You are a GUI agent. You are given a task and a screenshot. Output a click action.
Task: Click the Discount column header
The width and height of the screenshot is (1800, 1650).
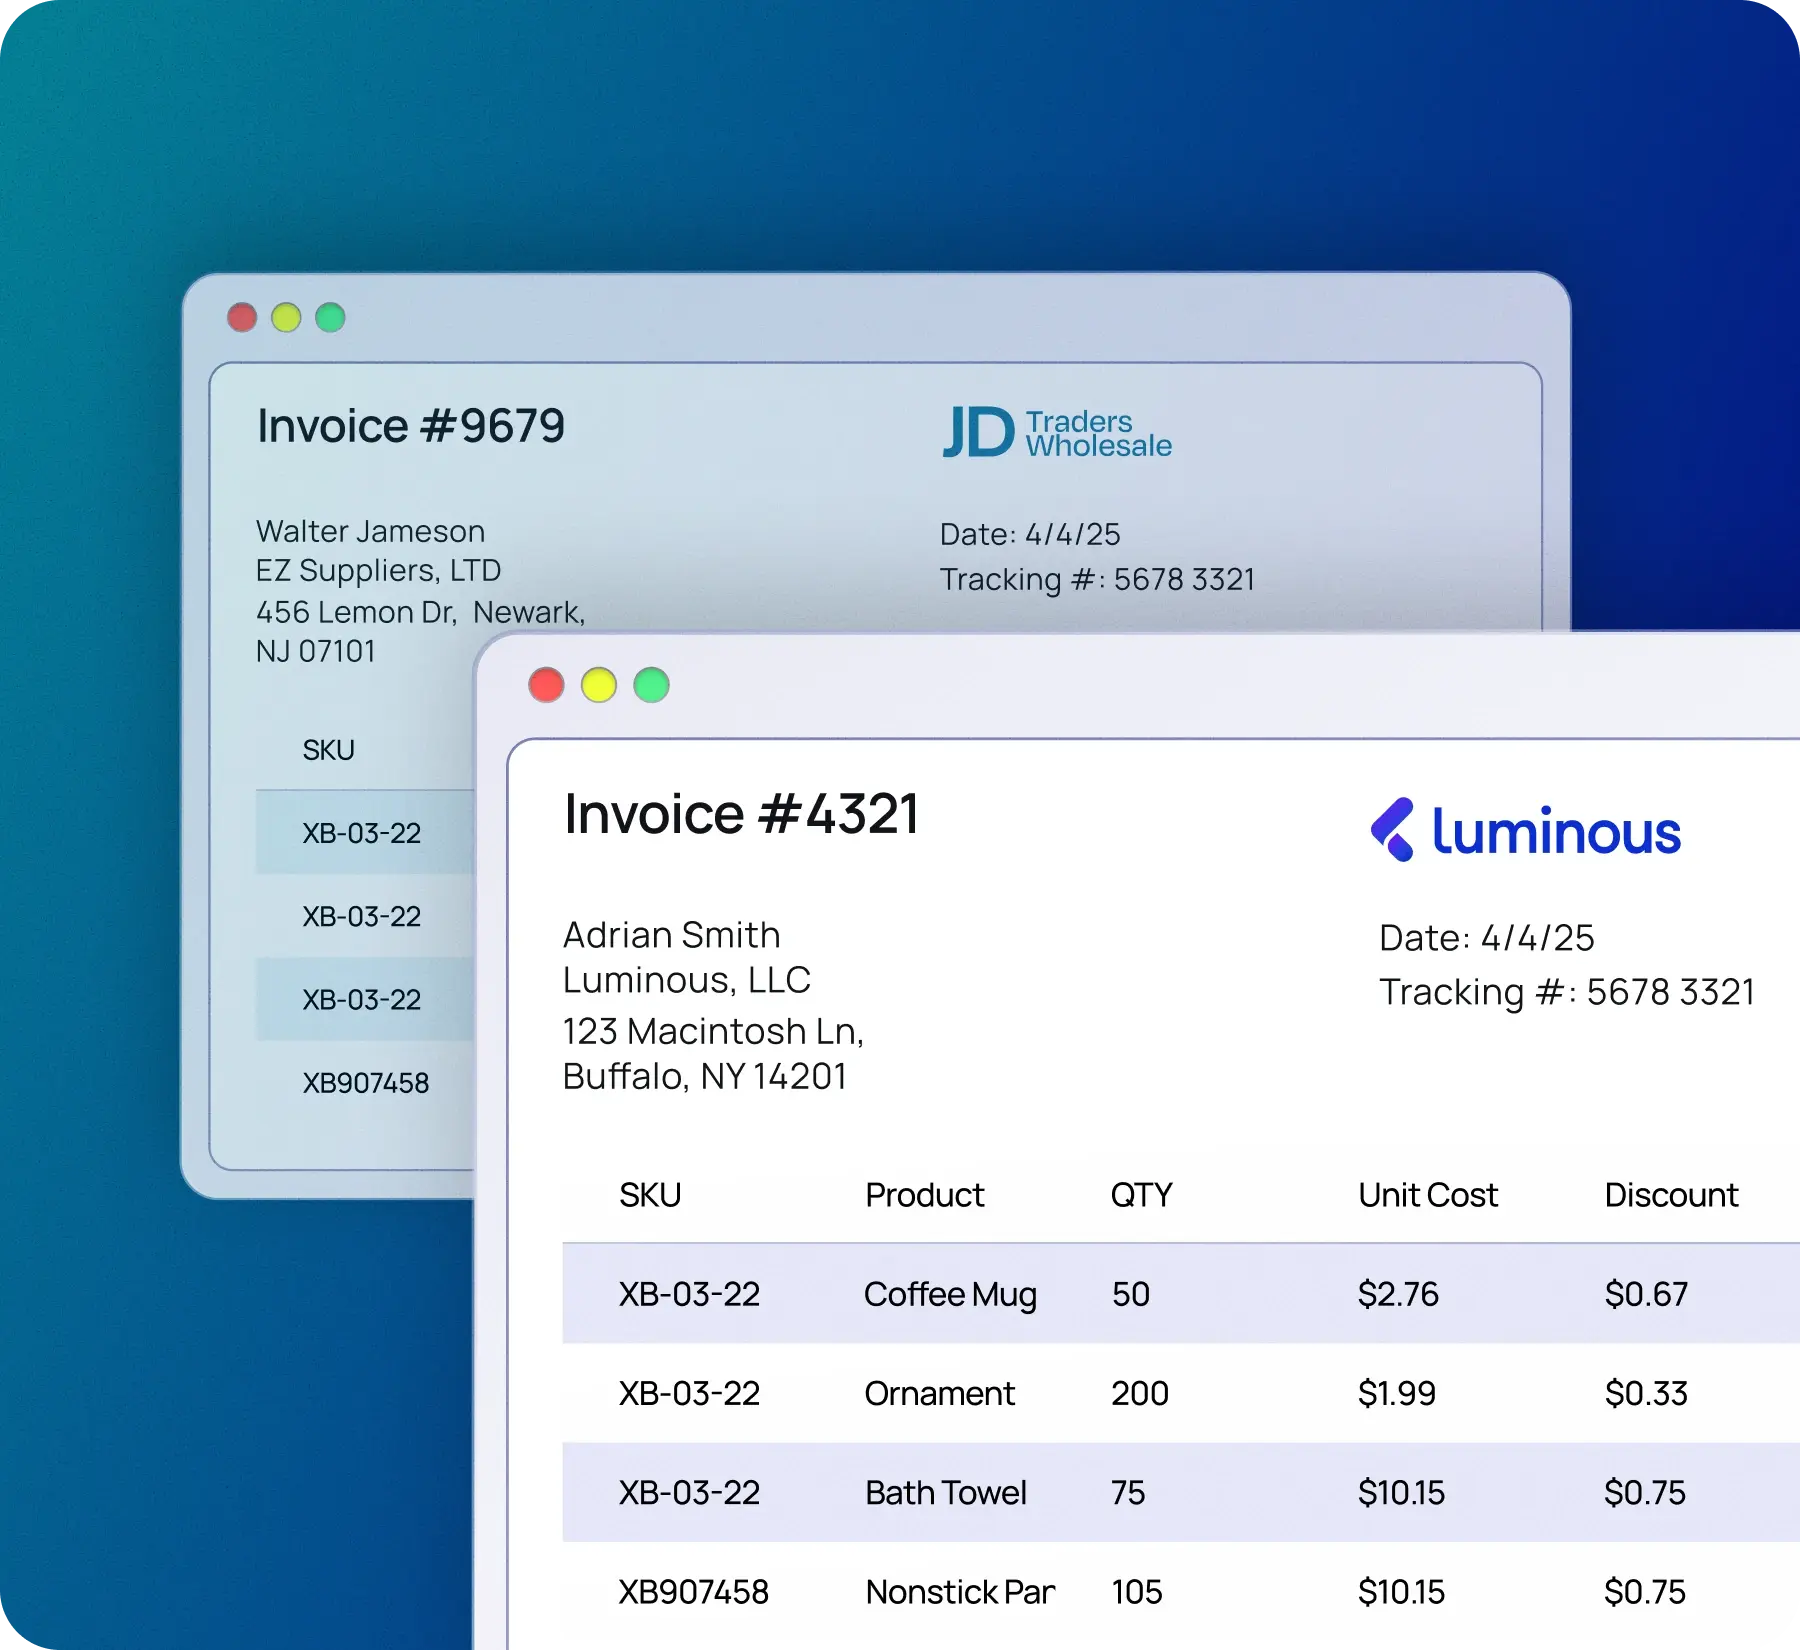tap(1671, 1195)
